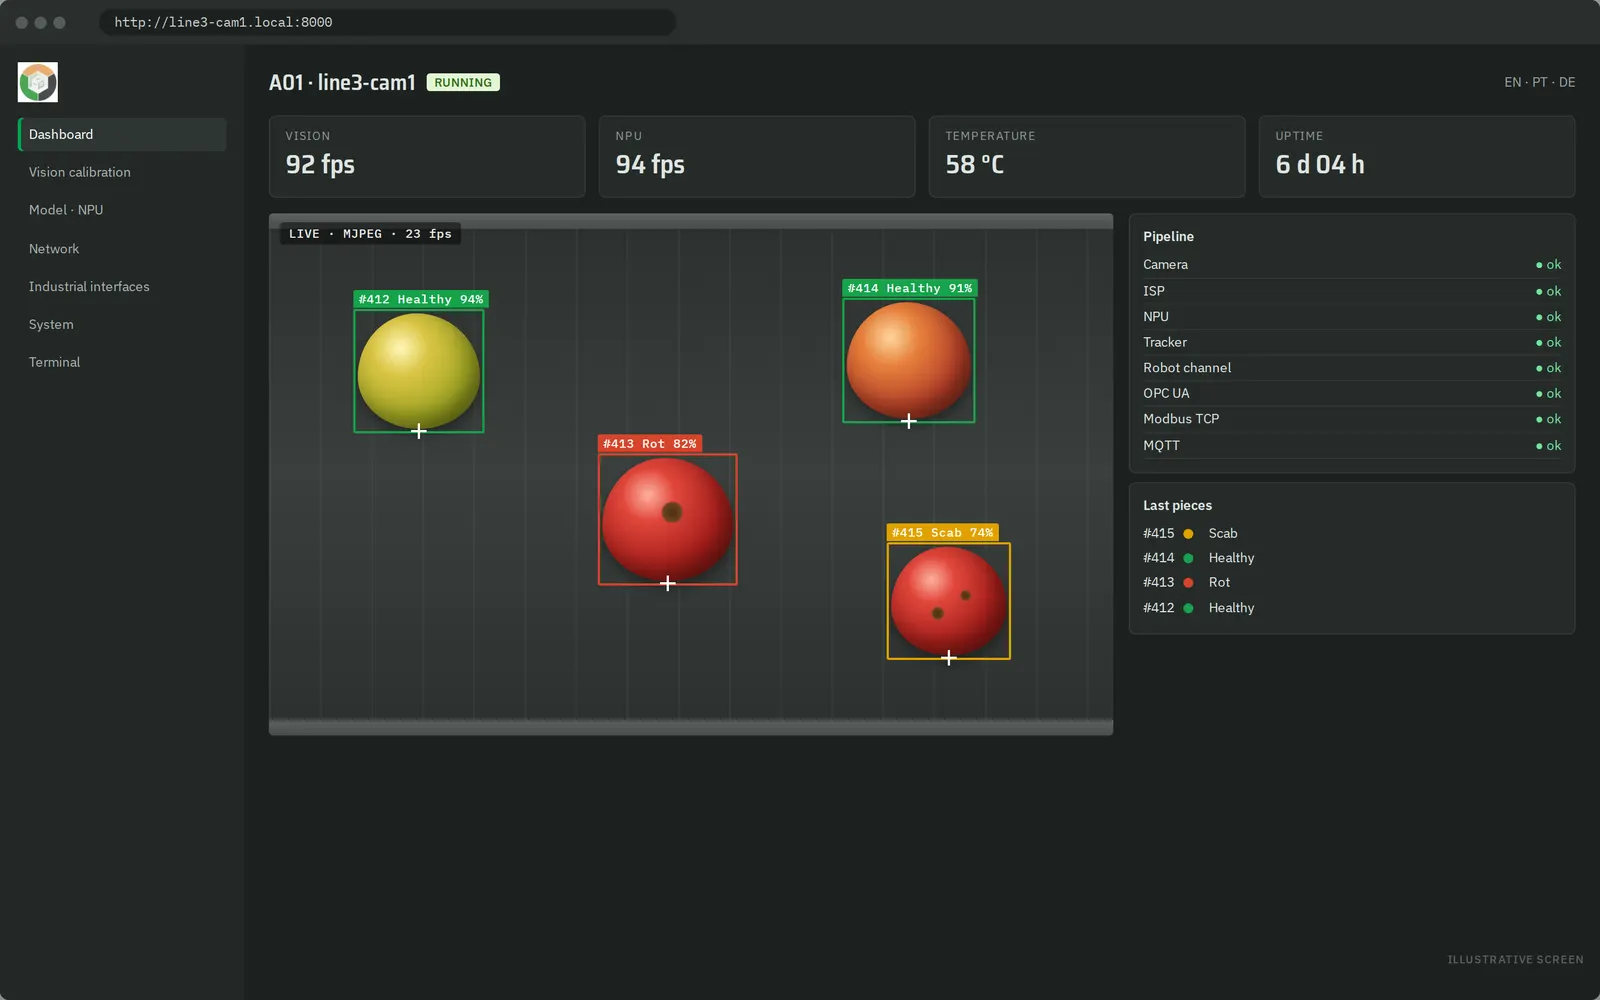The image size is (1600, 1000).
Task: Switch language to DE
Action: pyautogui.click(x=1567, y=82)
